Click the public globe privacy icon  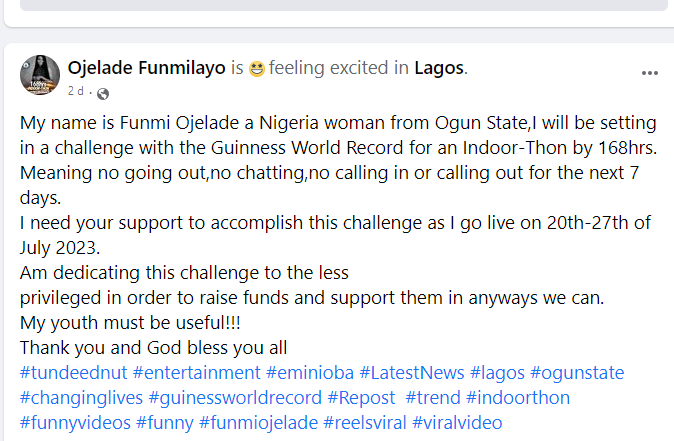pos(102,93)
